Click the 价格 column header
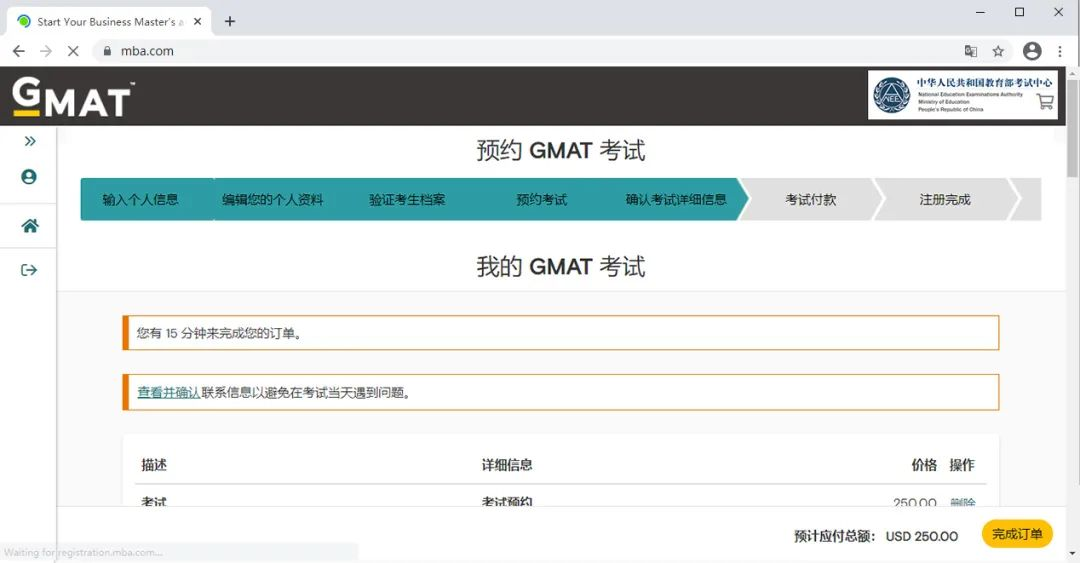Screen dimensions: 1080x563 coord(924,465)
